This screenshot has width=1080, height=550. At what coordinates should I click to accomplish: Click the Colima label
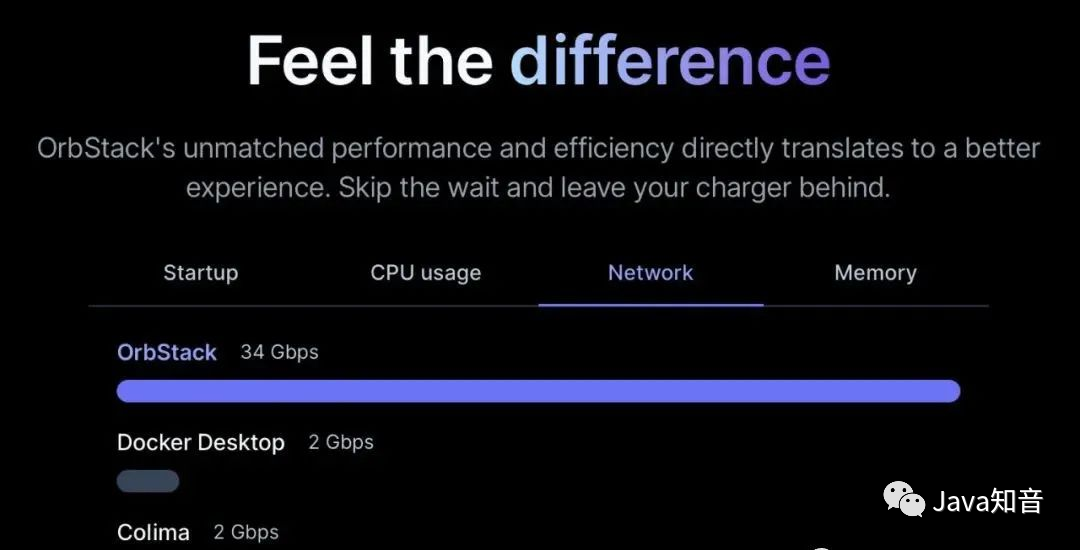point(153,532)
